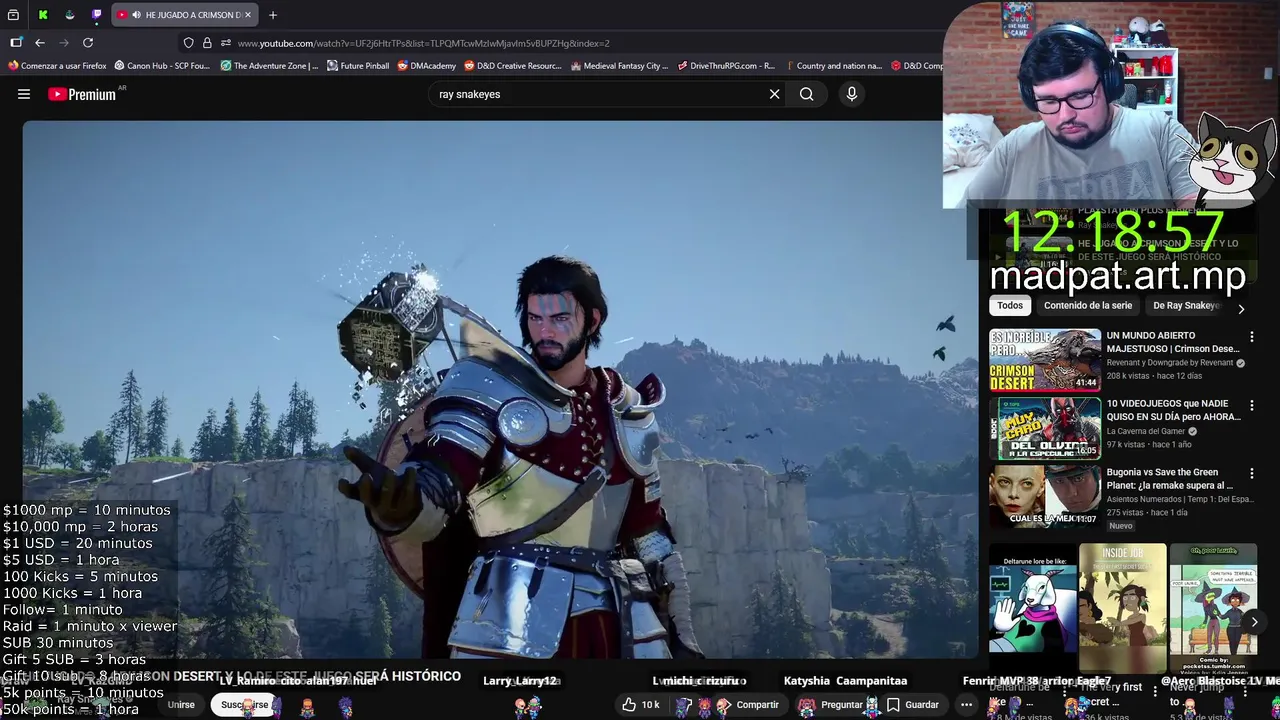Go forward to the next page
This screenshot has height=720, width=1280.
[64, 43]
